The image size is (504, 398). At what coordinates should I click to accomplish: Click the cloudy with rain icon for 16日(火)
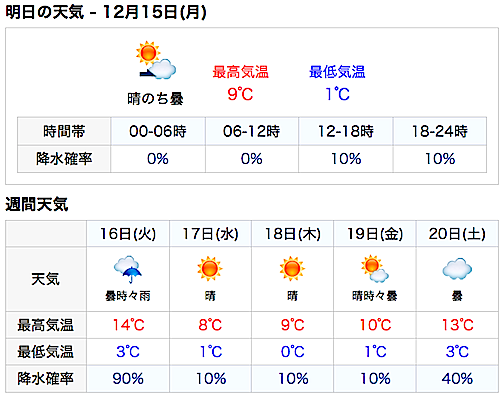pos(128,269)
